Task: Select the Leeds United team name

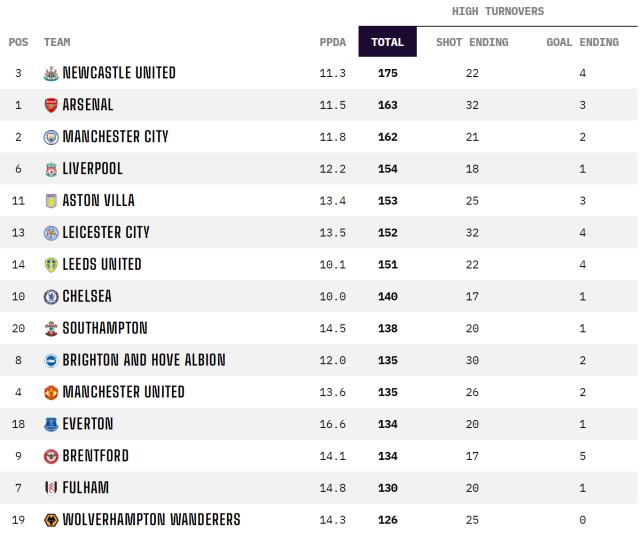Action: (102, 265)
